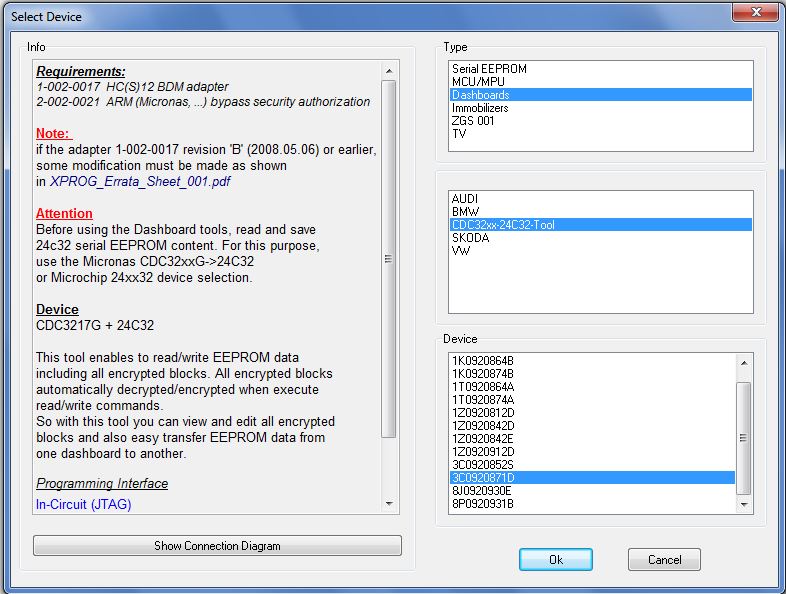Select device 3C0920852S
This screenshot has height=594, width=786.
pos(593,465)
